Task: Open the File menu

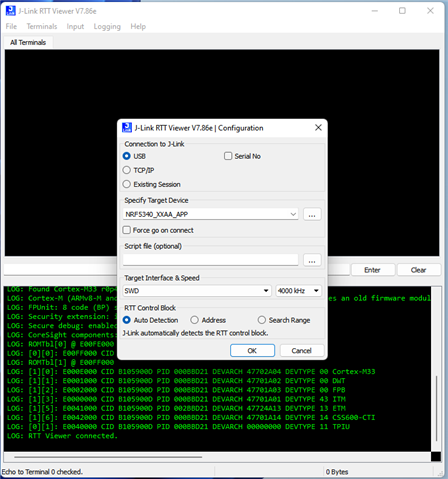Action: point(11,26)
